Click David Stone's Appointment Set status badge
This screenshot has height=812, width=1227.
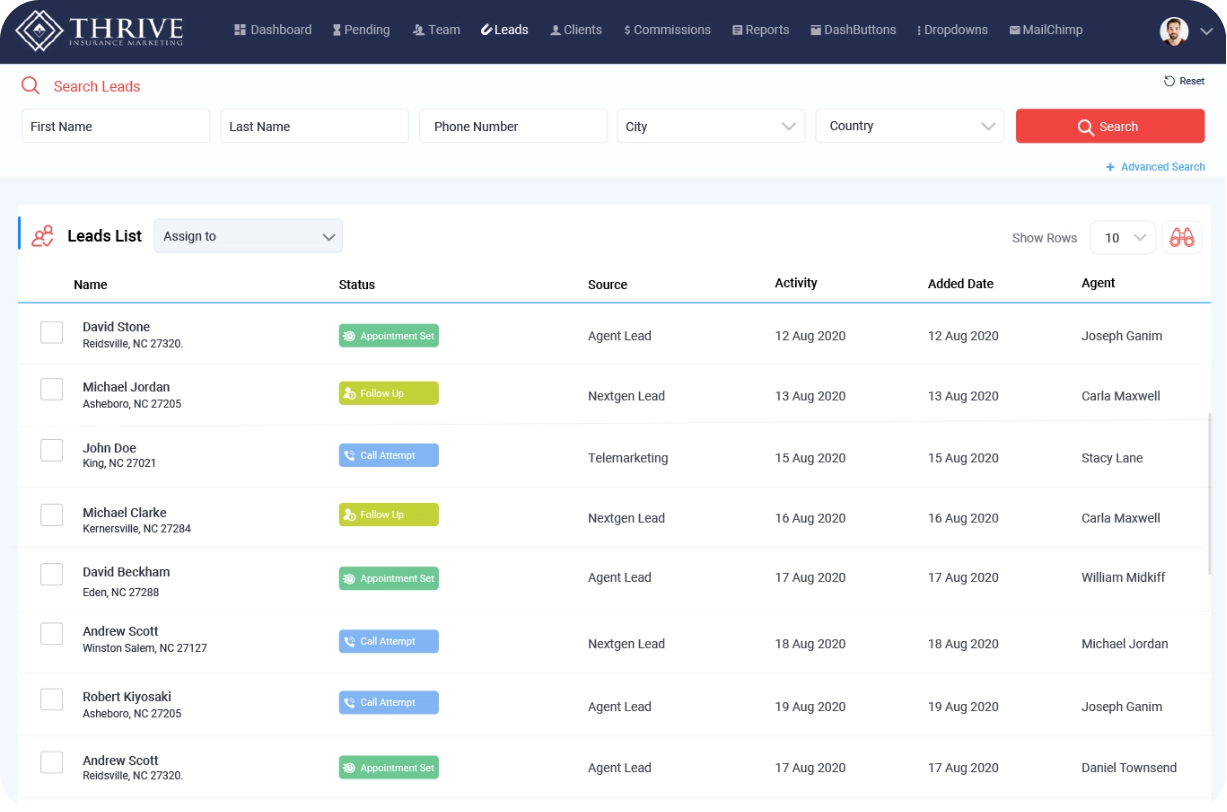pos(389,336)
